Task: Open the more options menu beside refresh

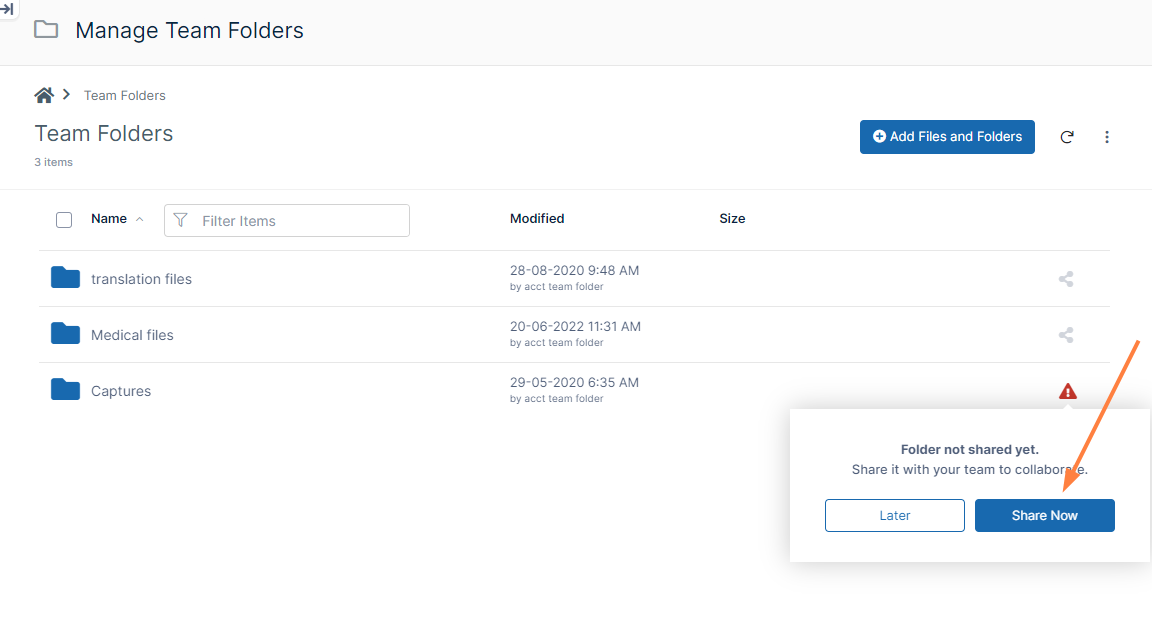Action: point(1107,137)
